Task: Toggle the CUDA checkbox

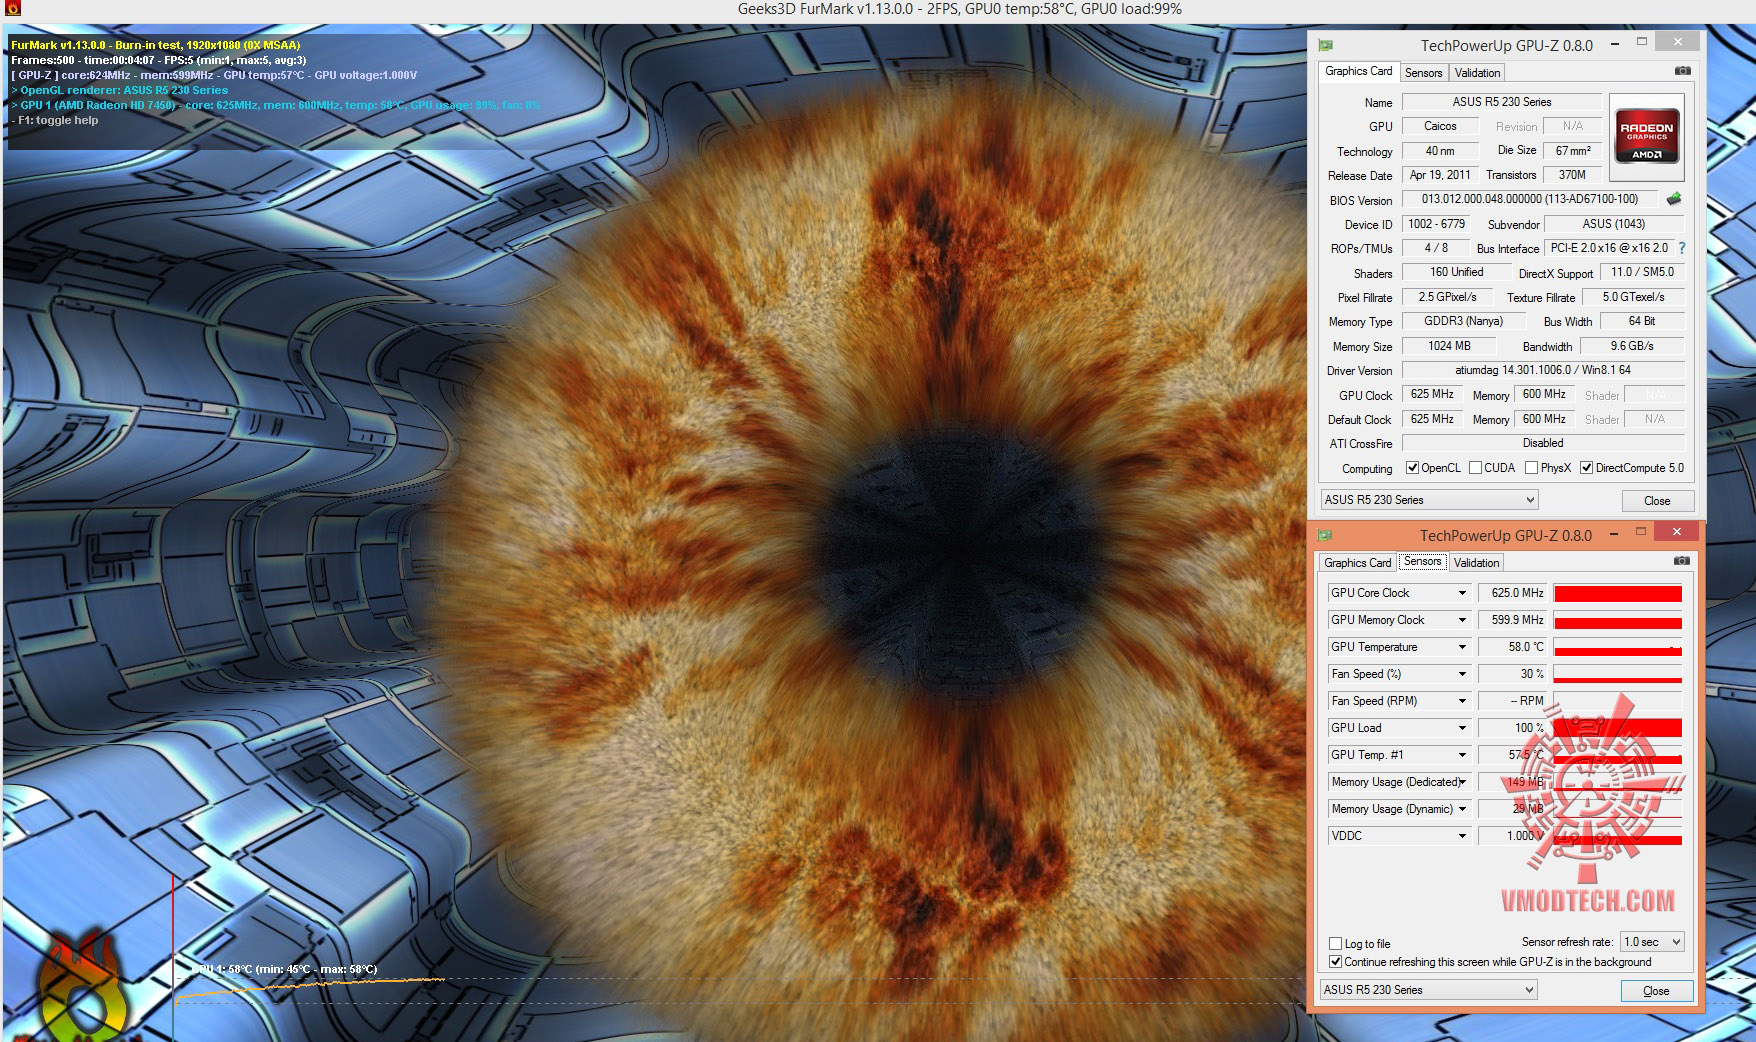Action: pos(1475,468)
